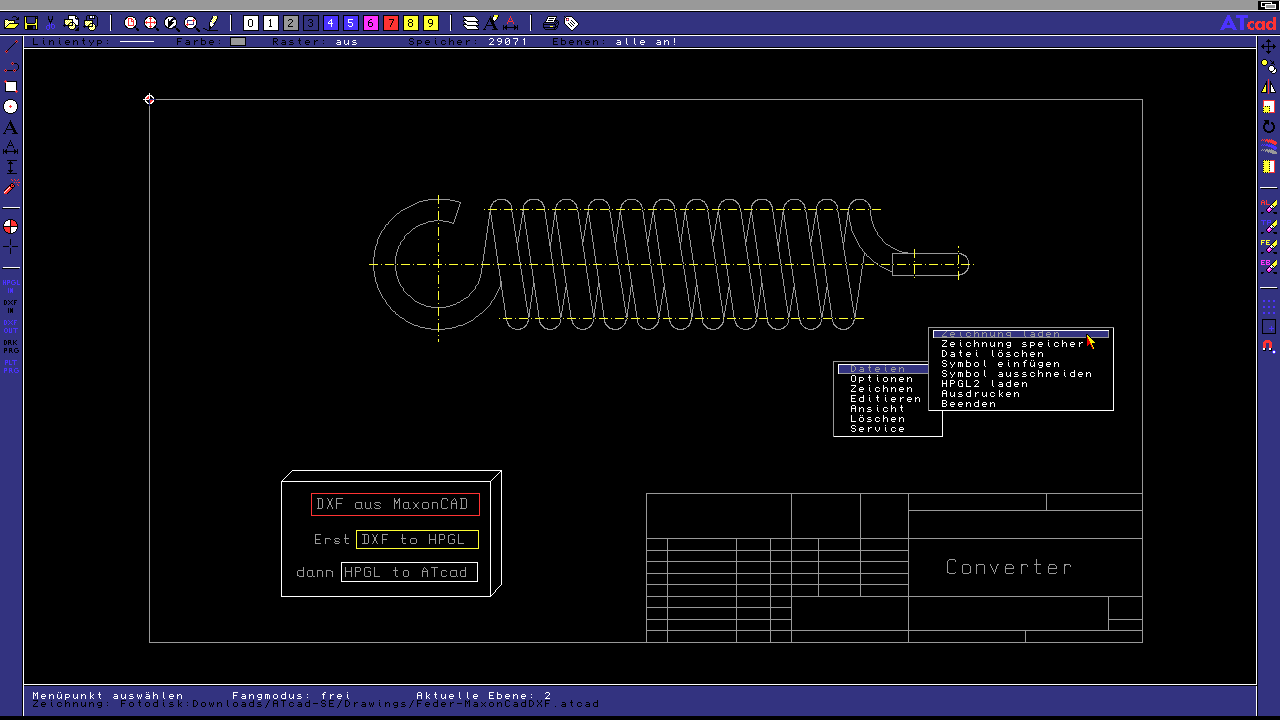Select the circle drawing tool

[x=11, y=107]
